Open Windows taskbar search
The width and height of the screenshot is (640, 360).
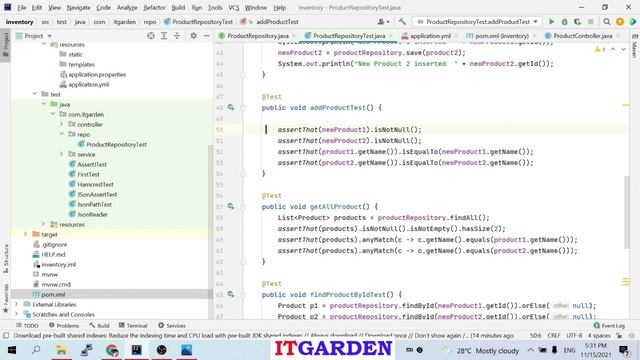click(36, 350)
